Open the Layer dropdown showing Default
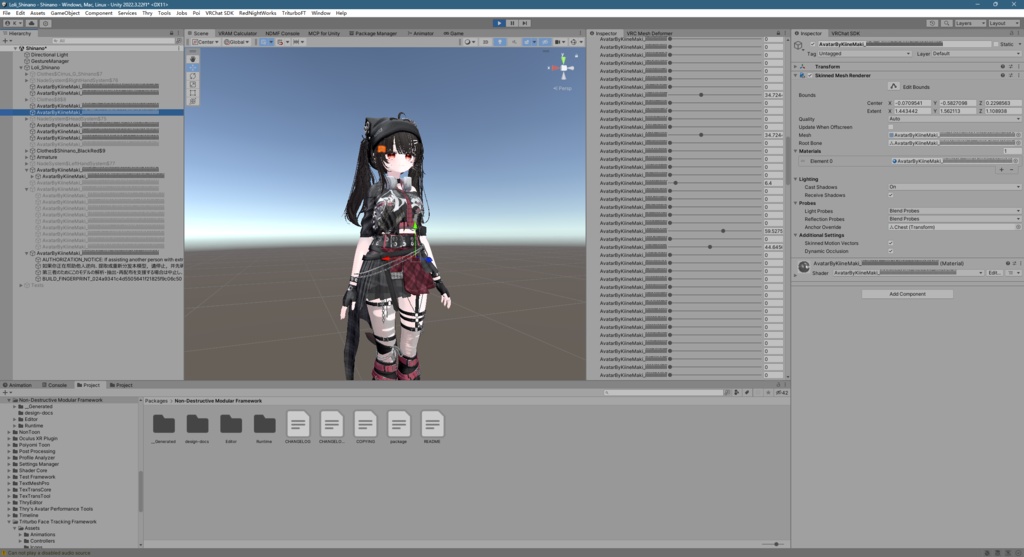1024x557 pixels. (x=976, y=54)
